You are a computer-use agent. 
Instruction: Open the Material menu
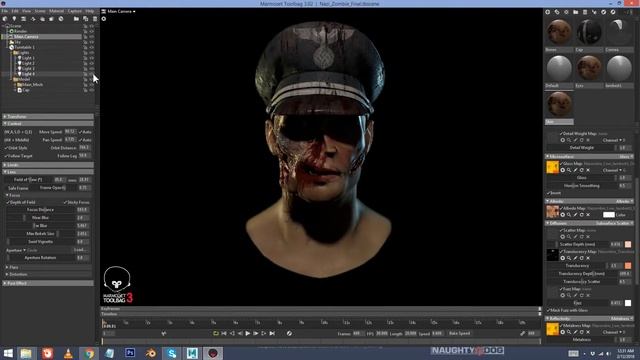56,11
